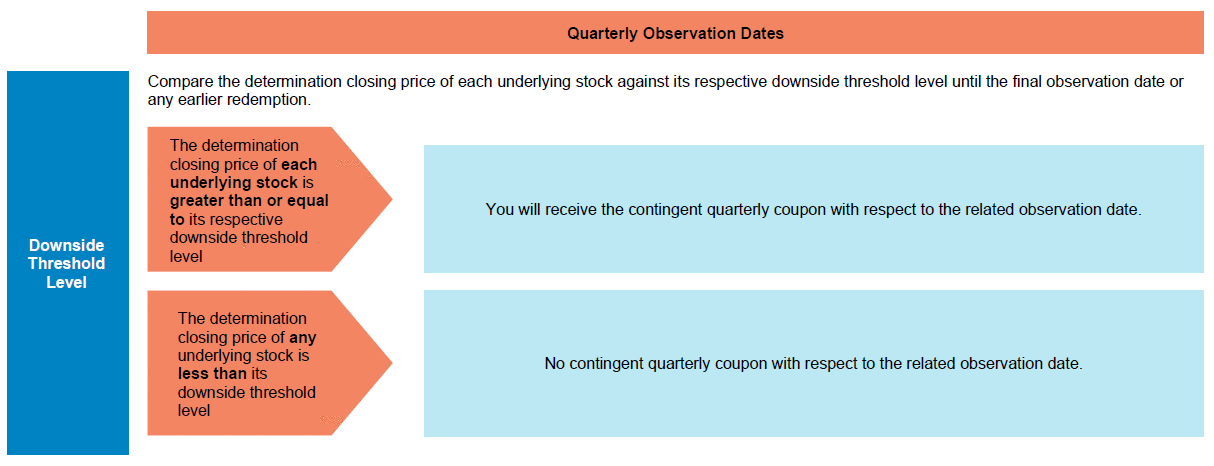Click the bold phrase 'greater than or equal to'
Screen dimensions: 1214x466
[x=249, y=210]
